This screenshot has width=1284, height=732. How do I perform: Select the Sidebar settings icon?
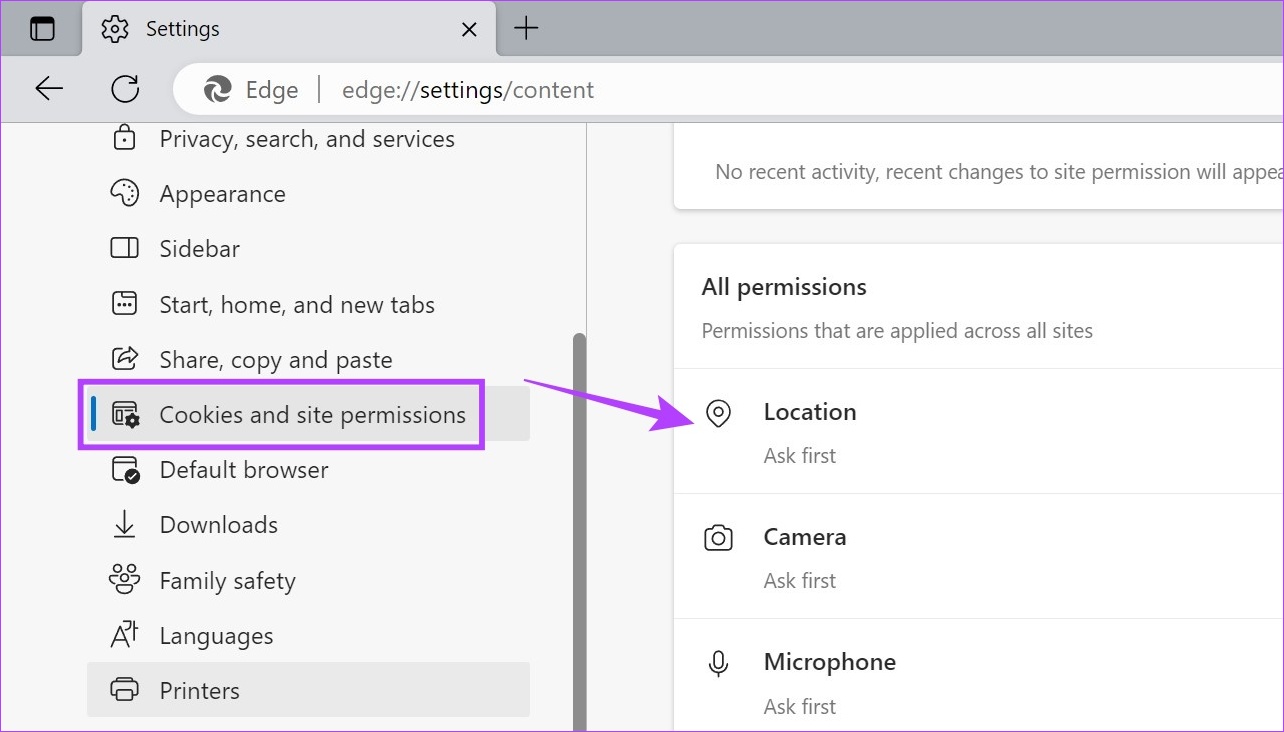[x=124, y=248]
